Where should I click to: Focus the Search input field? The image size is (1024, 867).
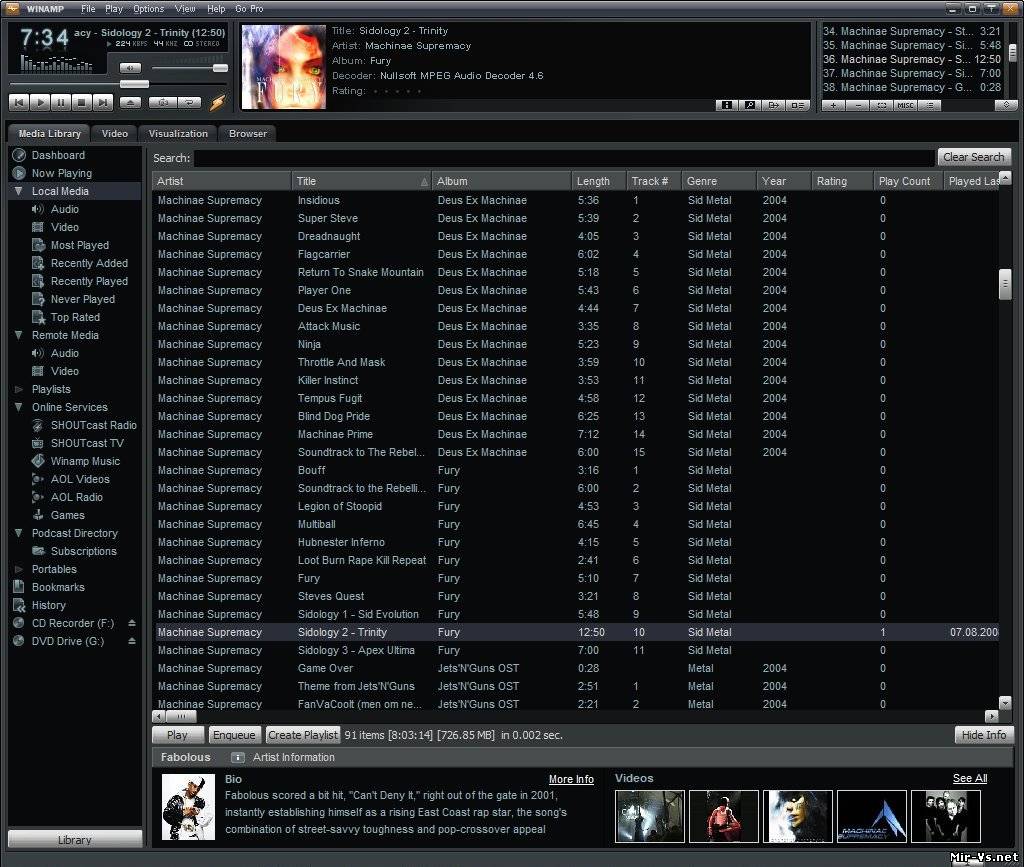[564, 158]
